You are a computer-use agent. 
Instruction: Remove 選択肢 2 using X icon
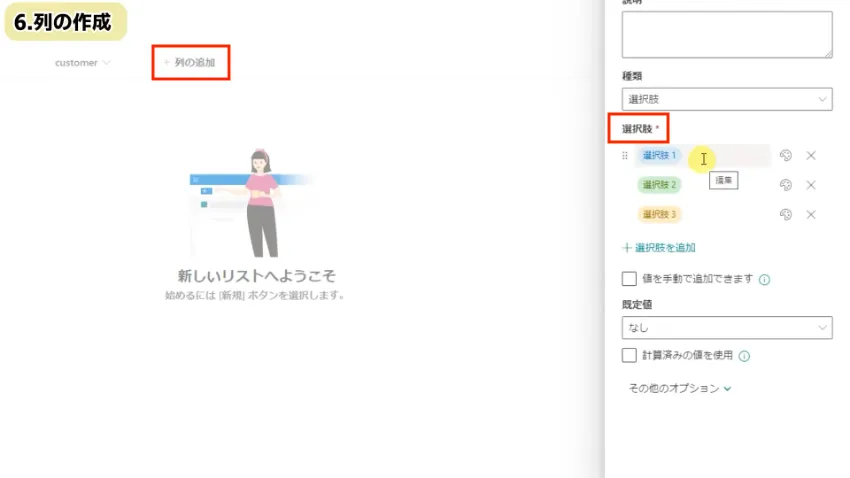click(811, 185)
